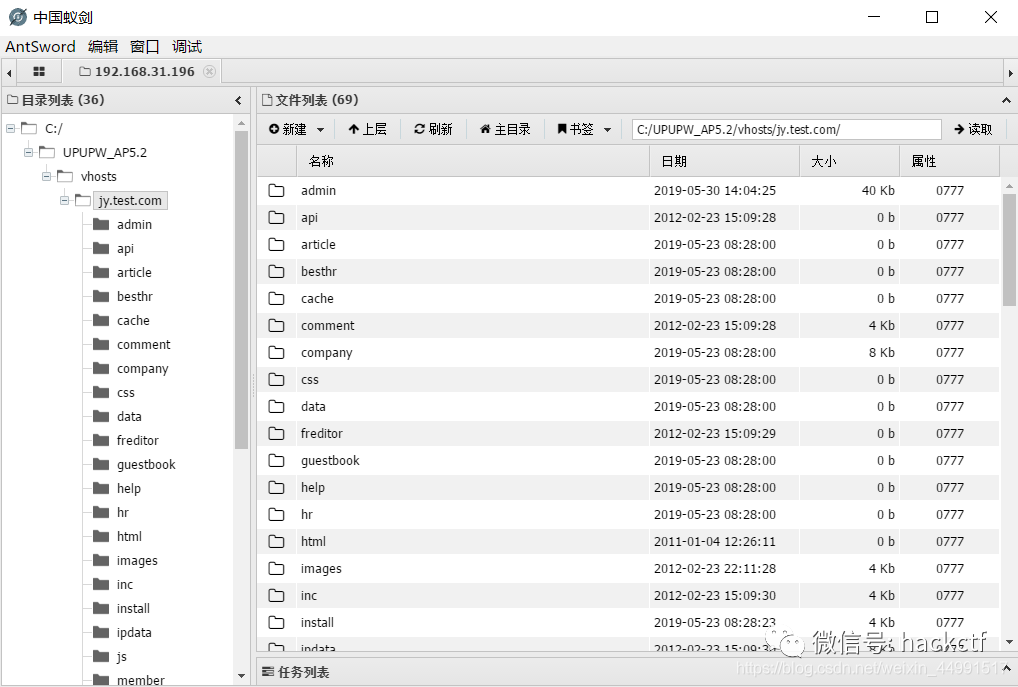The height and width of the screenshot is (687, 1018).
Task: Click the guestbook folder icon in tree
Action: (x=101, y=465)
